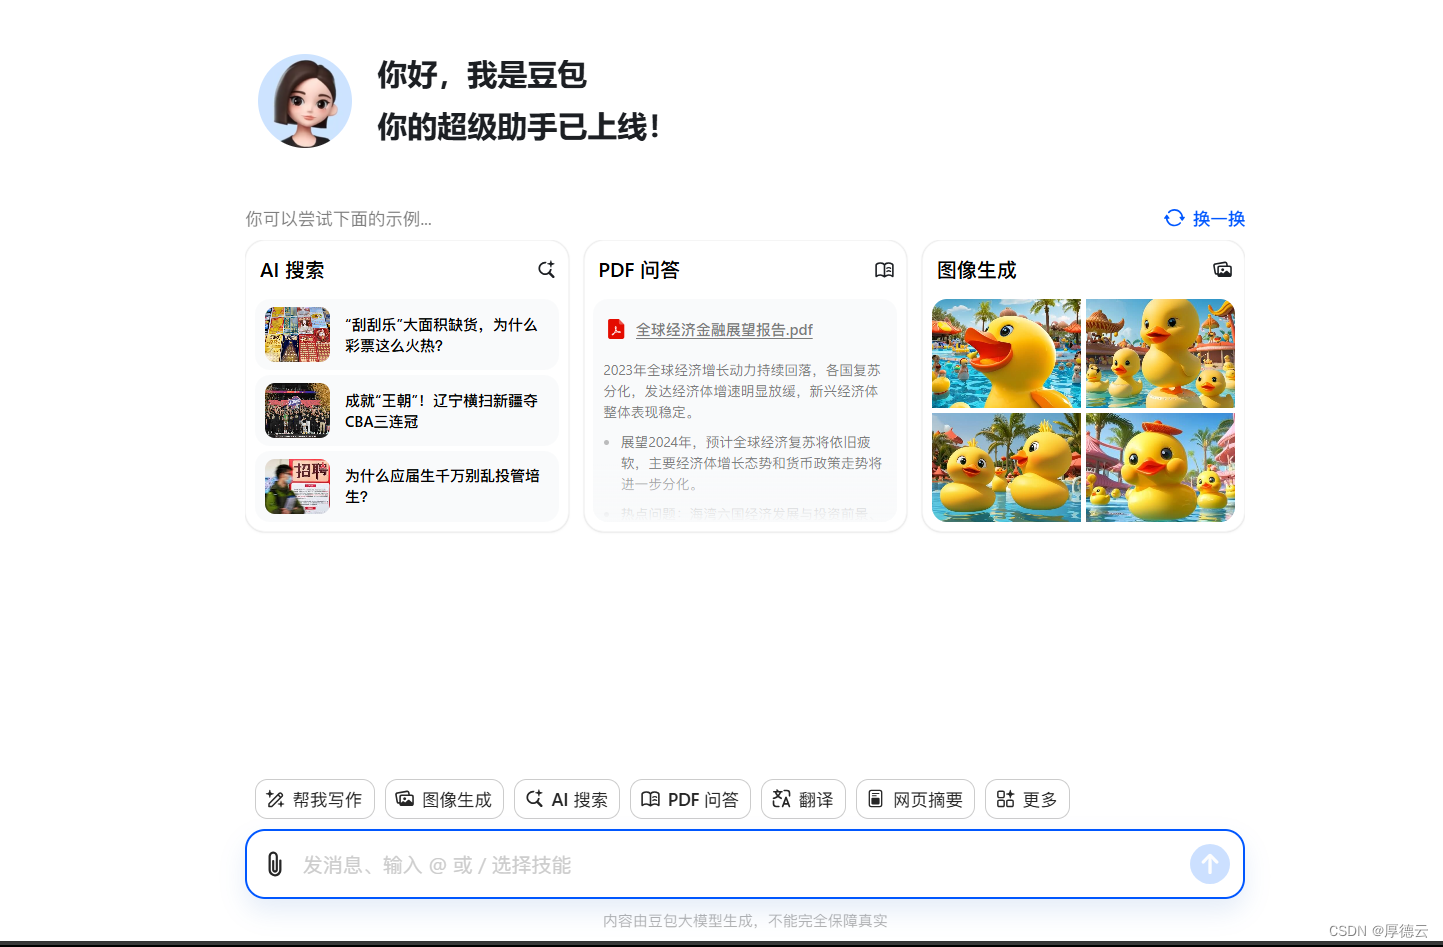Select the 网页摘要 skill button
Viewport: 1443px width, 947px height.
coord(915,799)
